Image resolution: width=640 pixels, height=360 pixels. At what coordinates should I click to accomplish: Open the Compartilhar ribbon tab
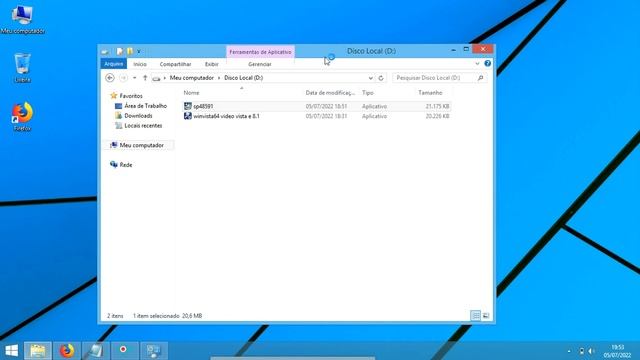click(175, 64)
